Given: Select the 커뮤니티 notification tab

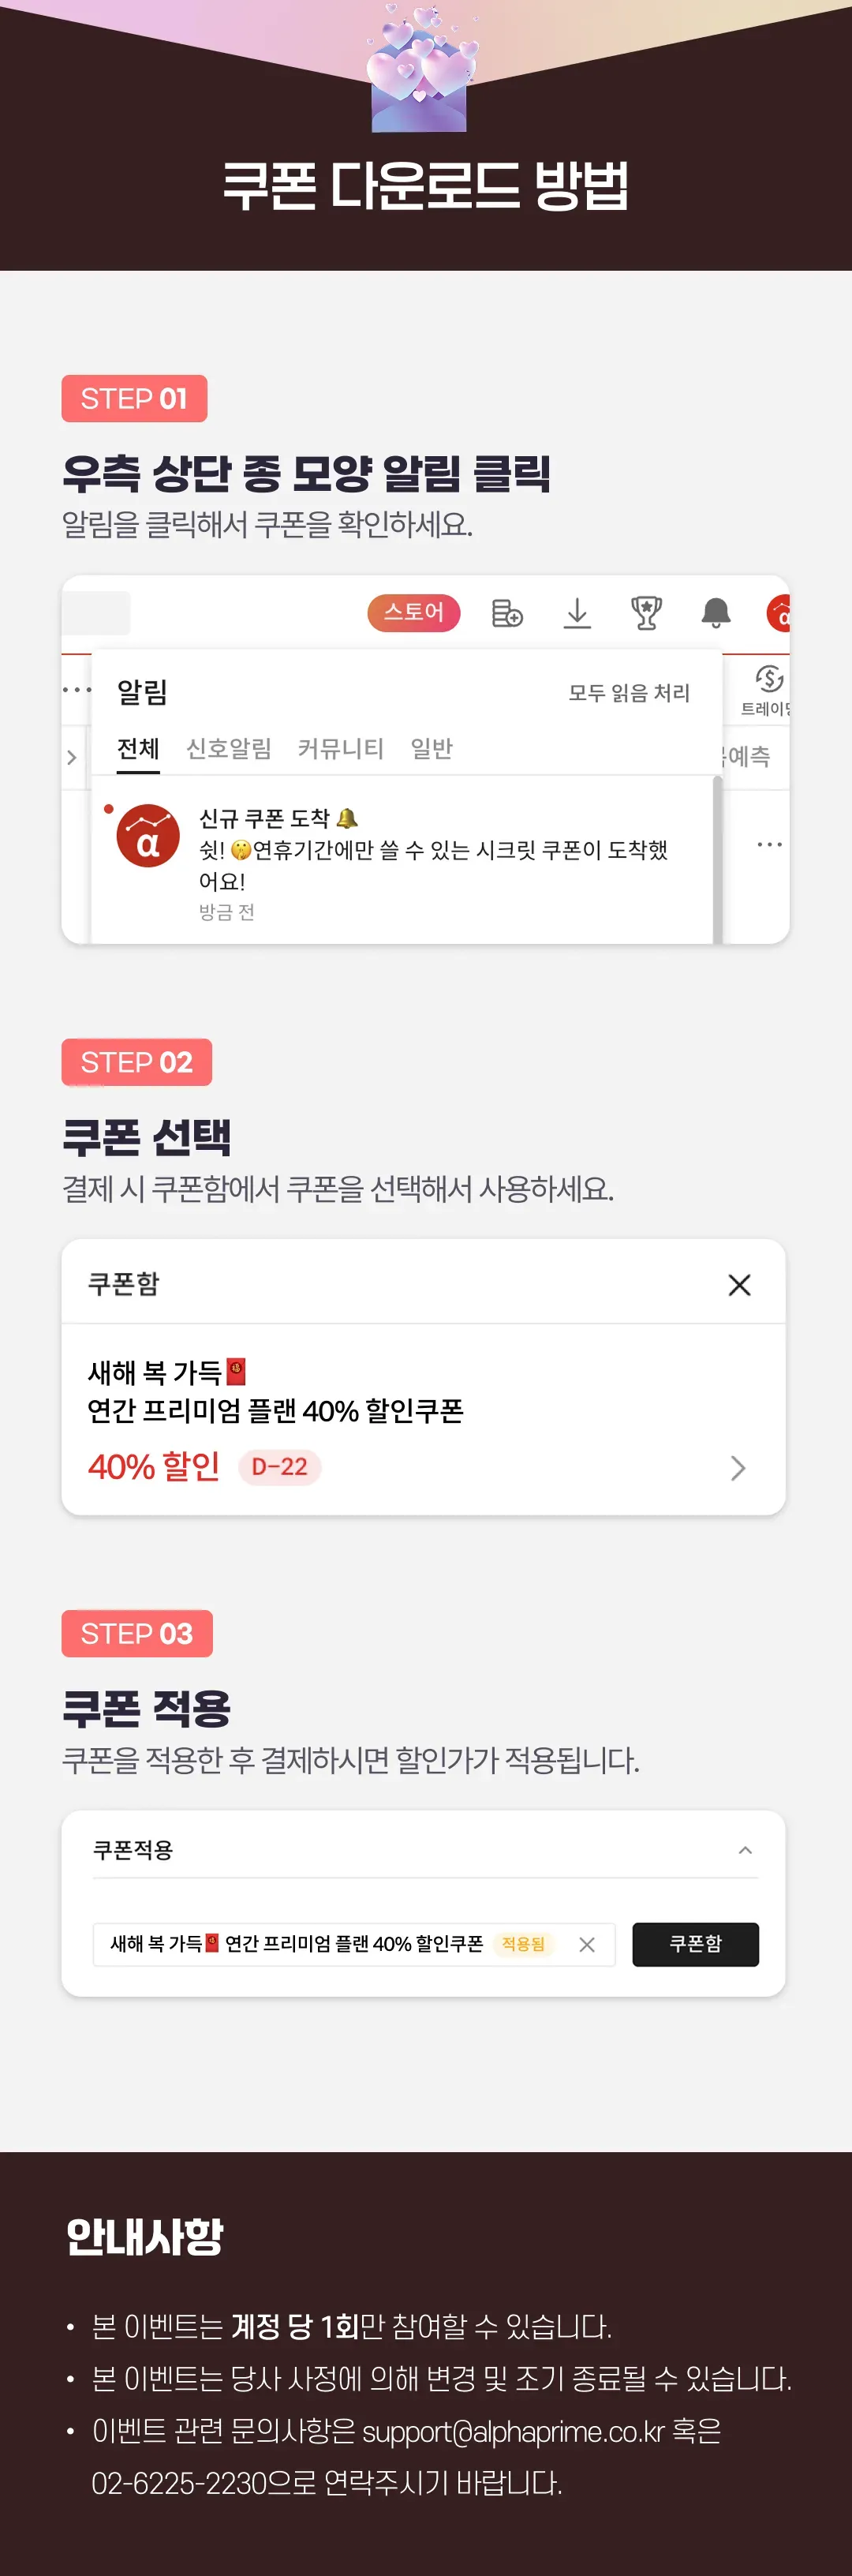Looking at the screenshot, I should click(x=340, y=748).
